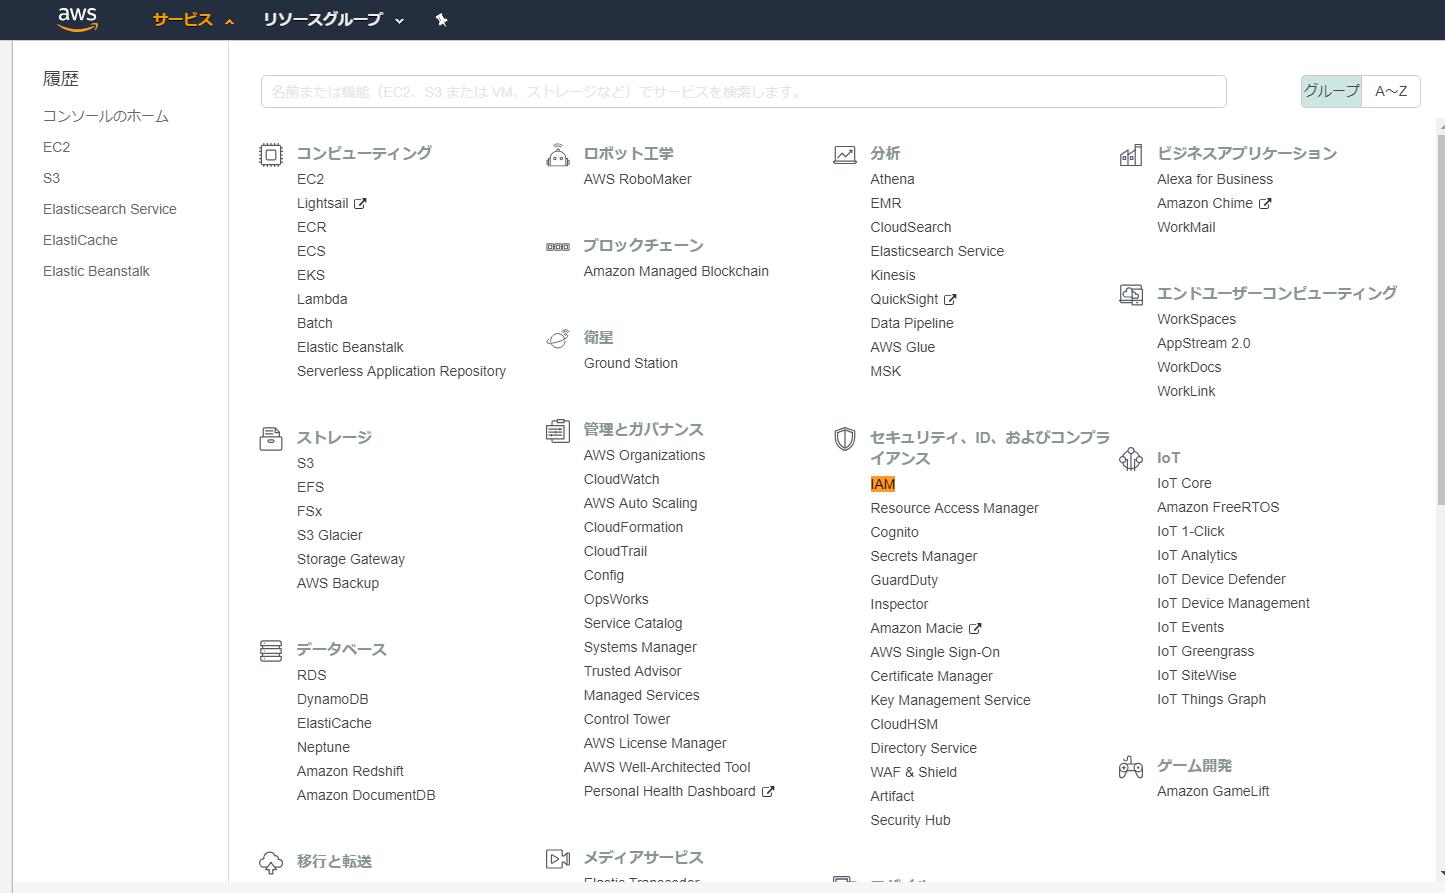The width and height of the screenshot is (1445, 893).
Task: Click the Game Development controller icon
Action: pyautogui.click(x=1131, y=766)
